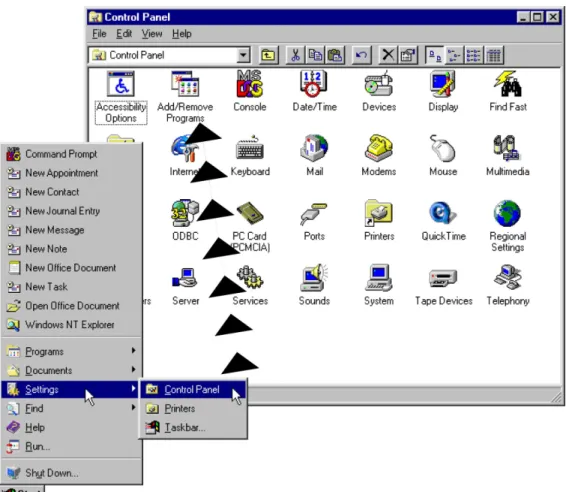Click the Paste toolbar button
Viewport: 566px width, 492px height.
coord(335,55)
